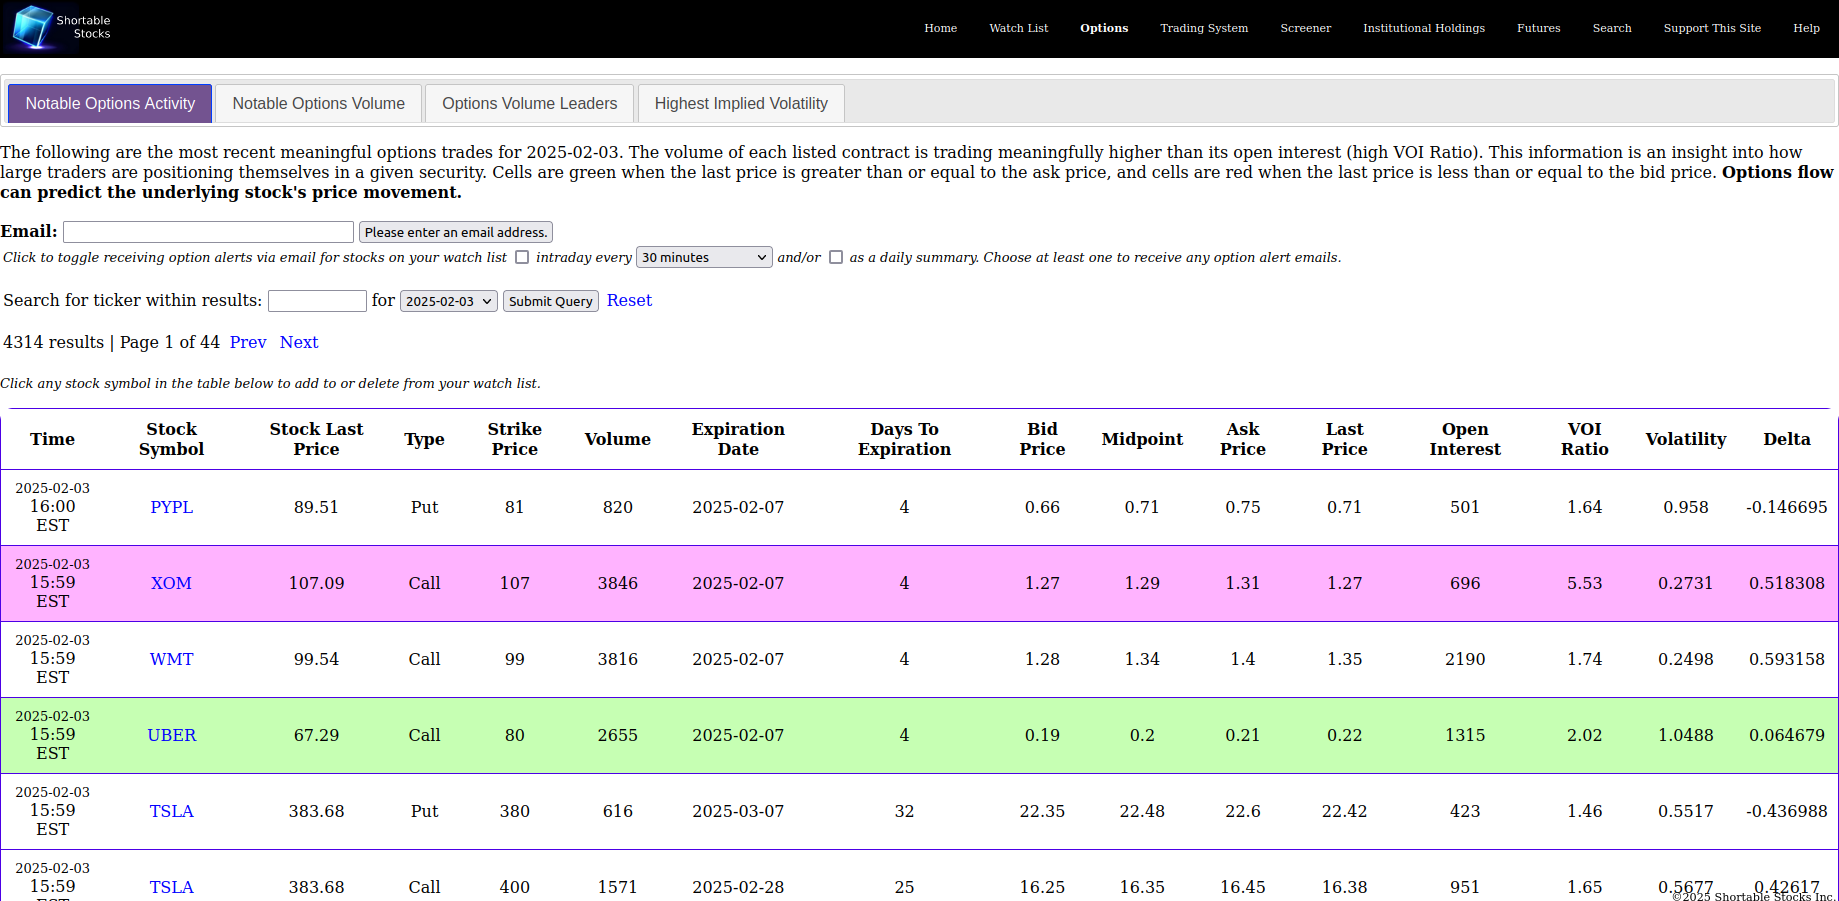Click the 4314 results page count text
Viewport: 1839px width, 901px height.
coord(54,342)
